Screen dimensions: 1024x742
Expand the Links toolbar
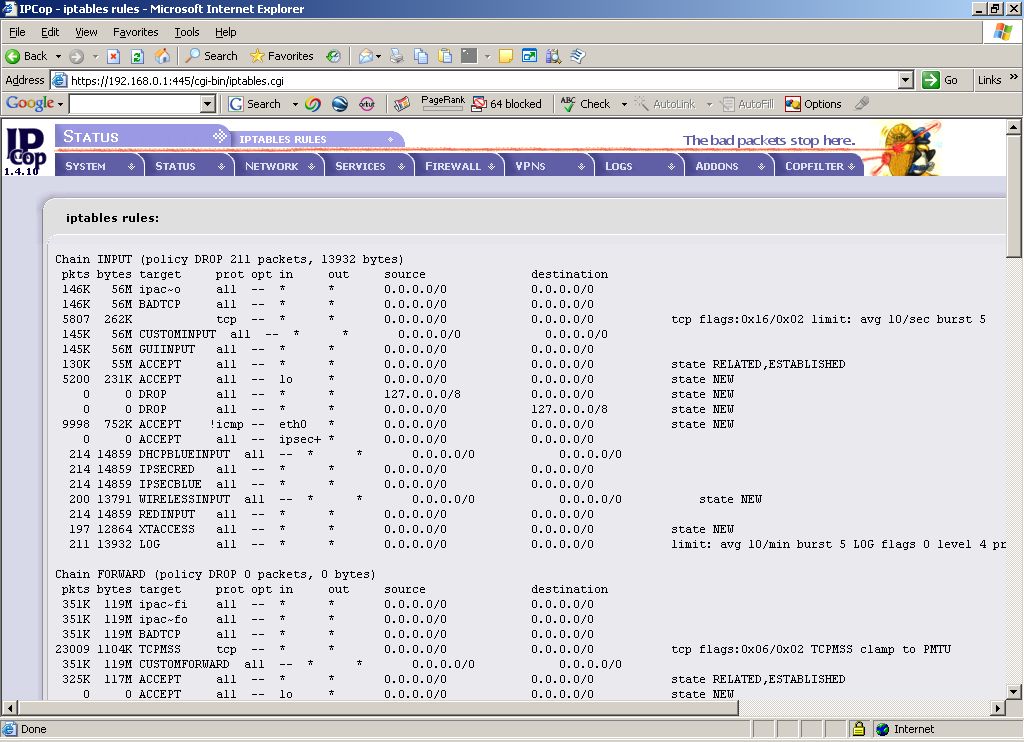tap(1014, 77)
